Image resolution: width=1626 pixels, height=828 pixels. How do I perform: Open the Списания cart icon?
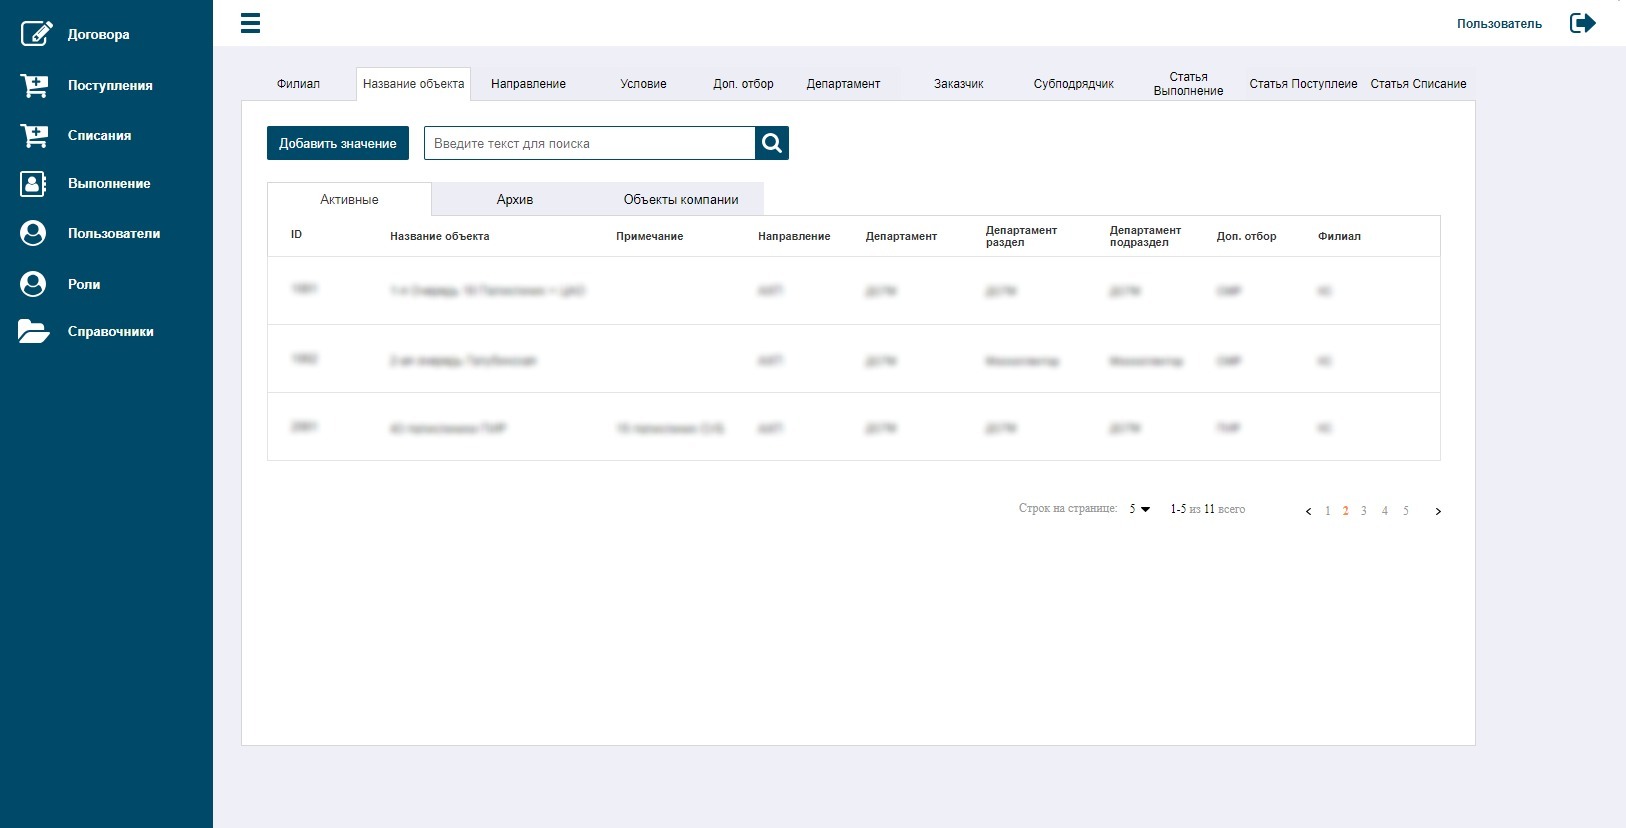point(34,135)
